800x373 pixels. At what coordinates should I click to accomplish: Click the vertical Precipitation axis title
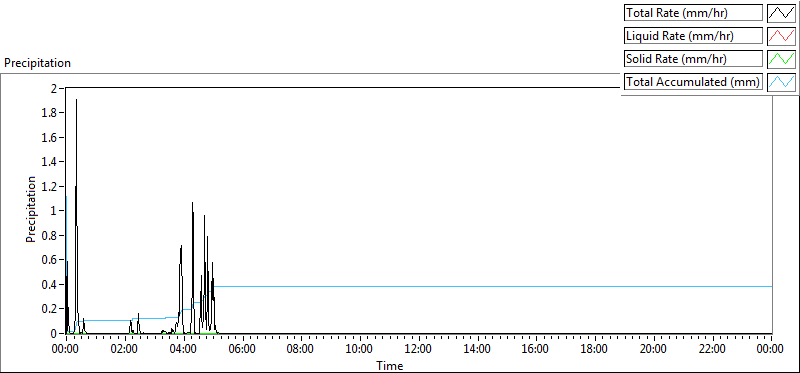(x=31, y=209)
